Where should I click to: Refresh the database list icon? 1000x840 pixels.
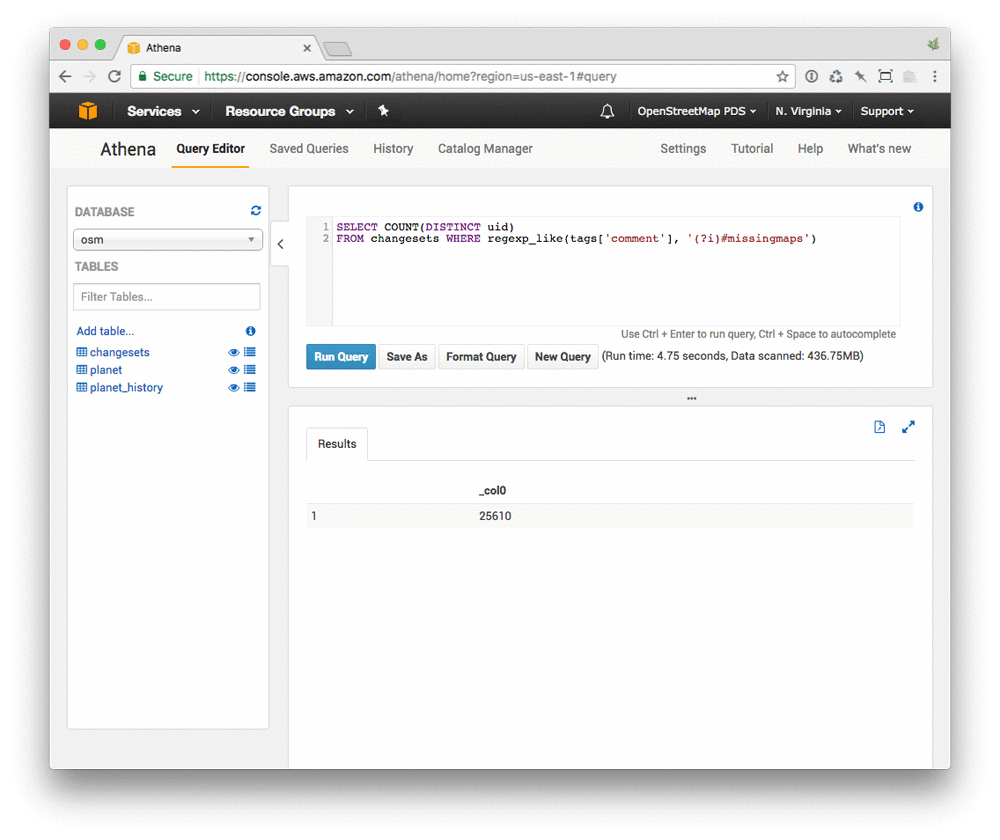pyautogui.click(x=256, y=210)
